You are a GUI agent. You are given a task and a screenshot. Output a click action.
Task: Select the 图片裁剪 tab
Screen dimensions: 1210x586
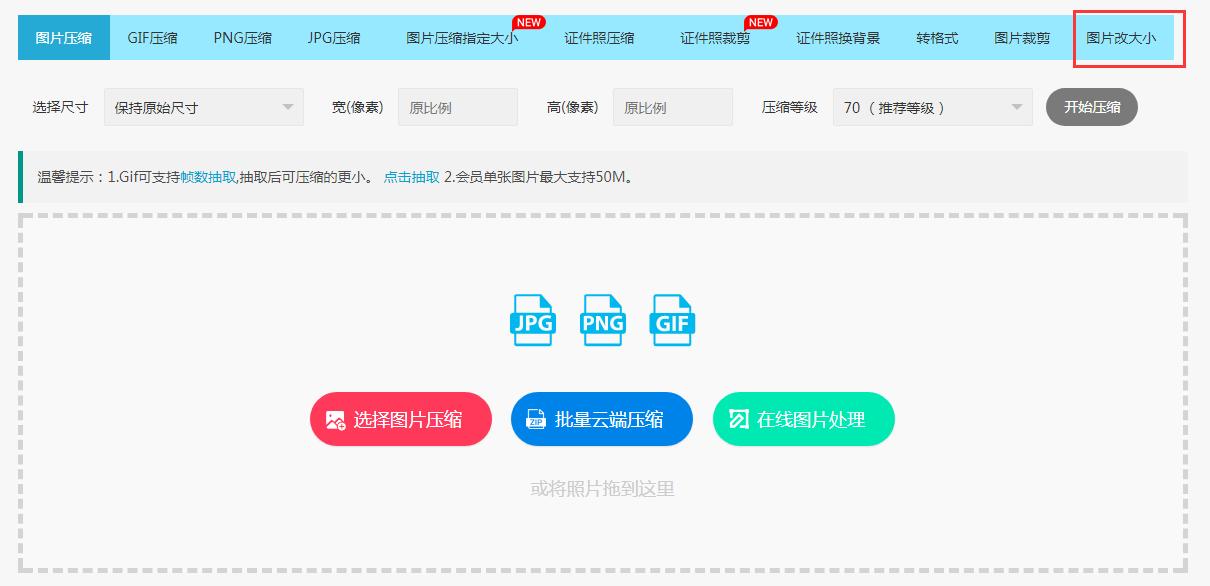coord(1022,37)
